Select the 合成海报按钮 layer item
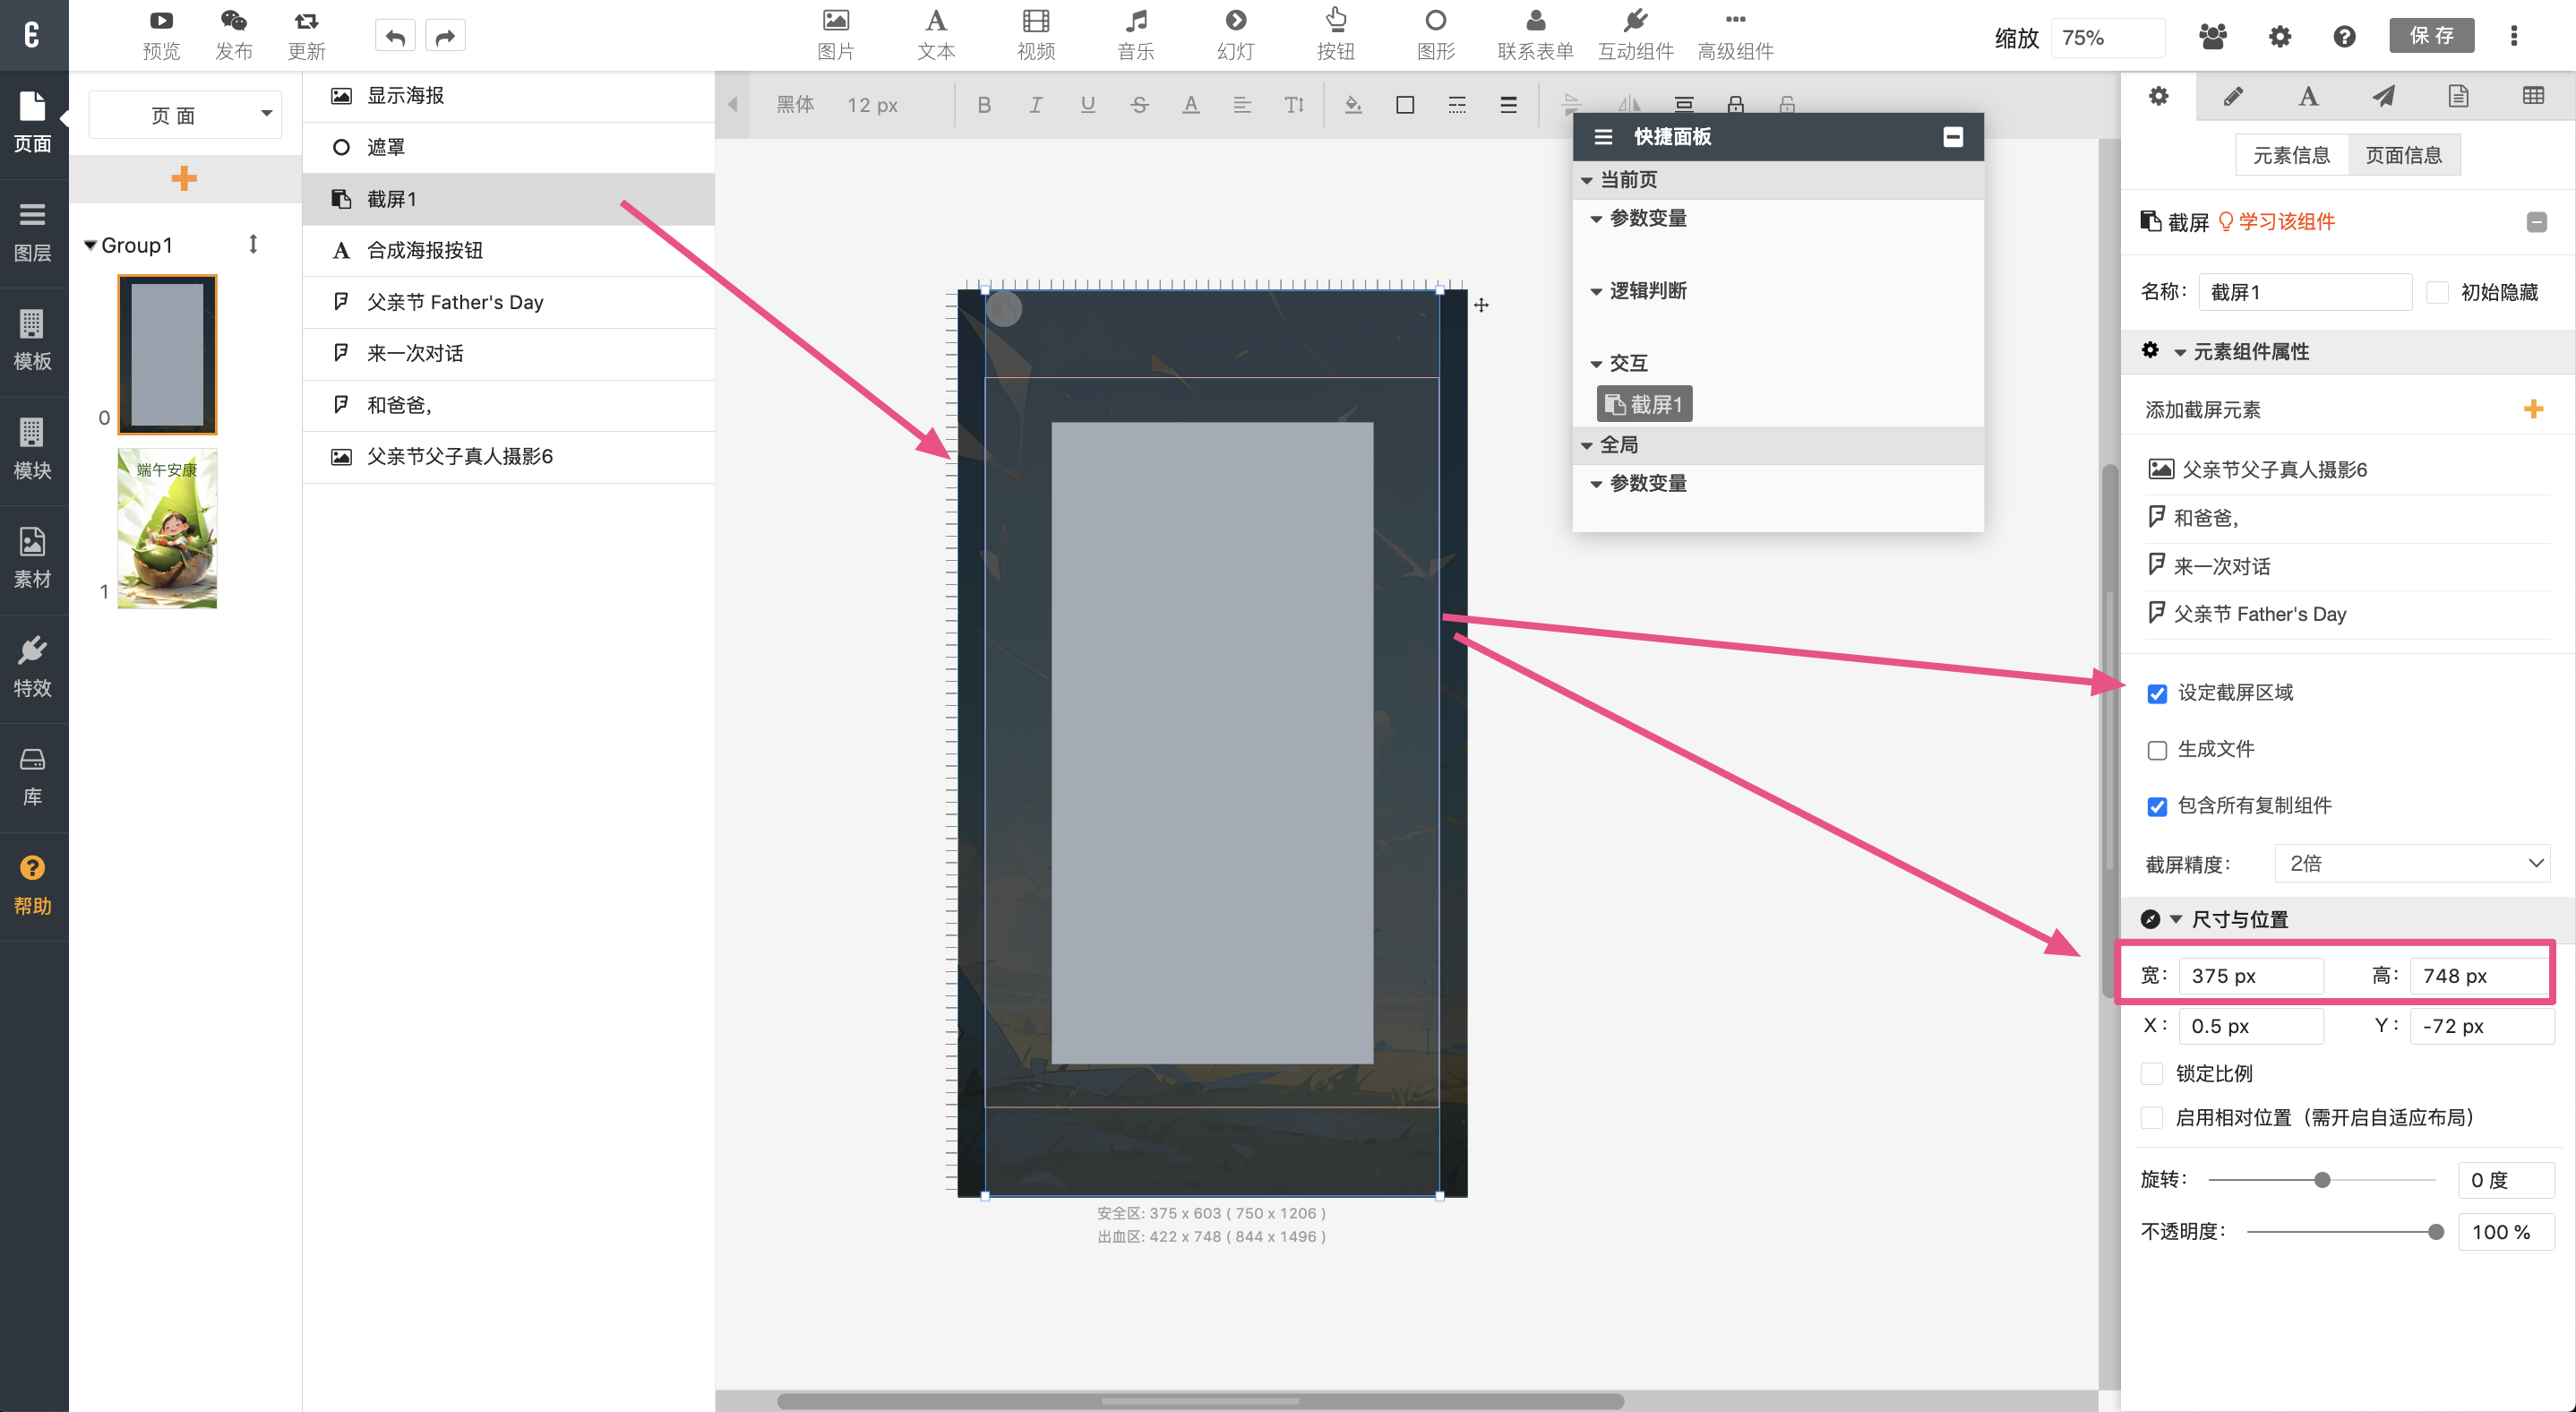This screenshot has width=2576, height=1412. click(x=425, y=251)
